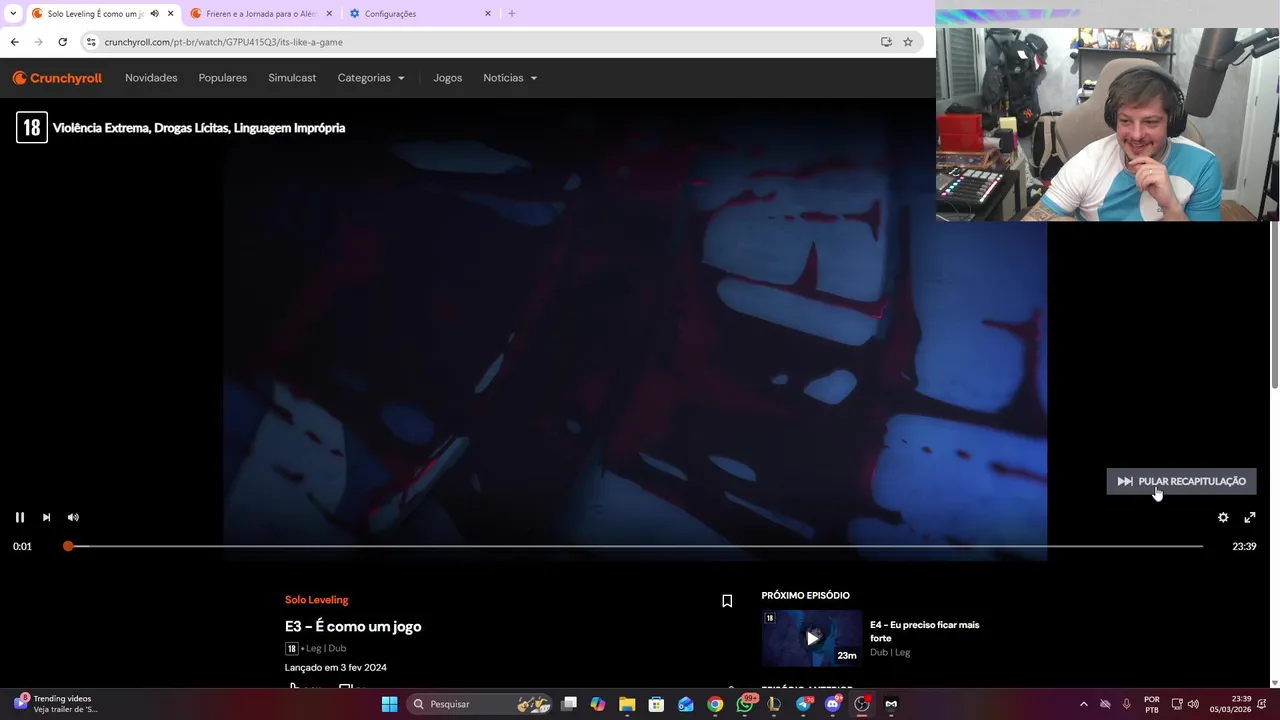This screenshot has width=1280, height=720.
Task: Show hidden system tray icons
Action: 1083,704
